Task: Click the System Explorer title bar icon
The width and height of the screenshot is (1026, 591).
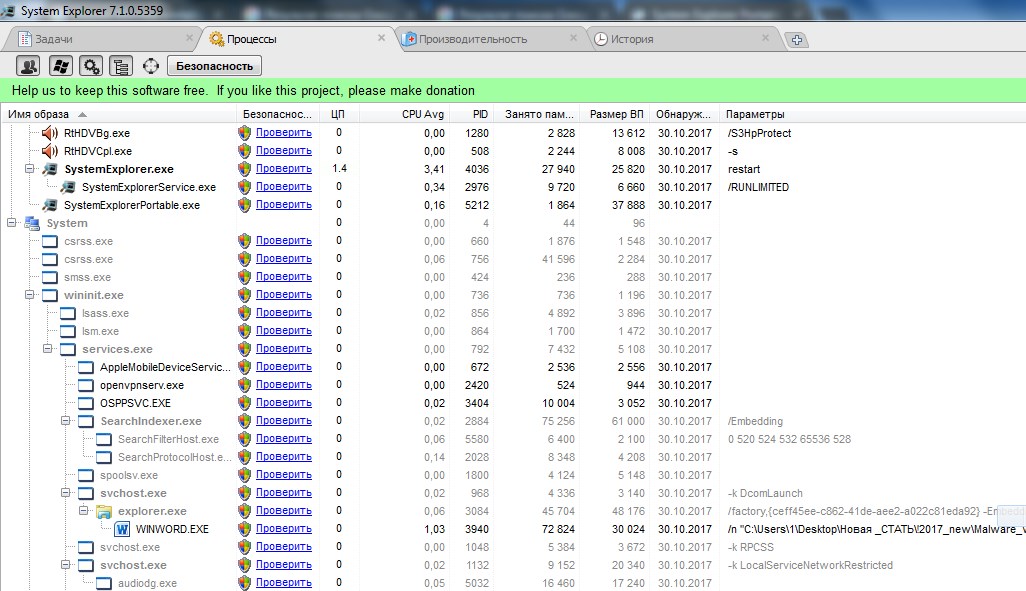Action: [x=9, y=10]
